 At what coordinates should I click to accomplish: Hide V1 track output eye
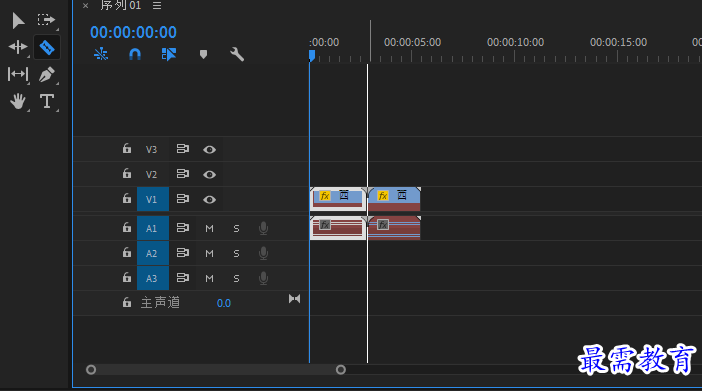click(209, 200)
